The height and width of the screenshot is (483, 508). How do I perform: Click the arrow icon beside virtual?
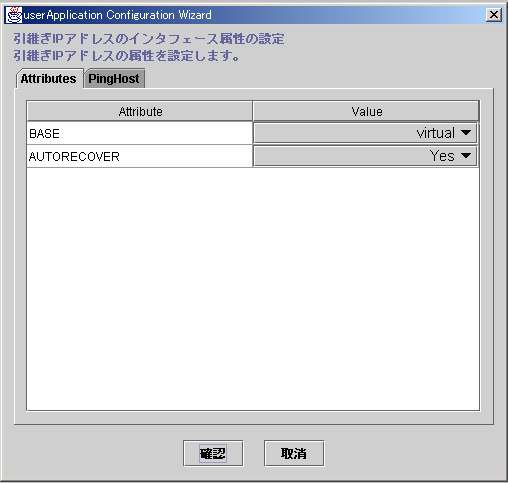click(x=466, y=133)
